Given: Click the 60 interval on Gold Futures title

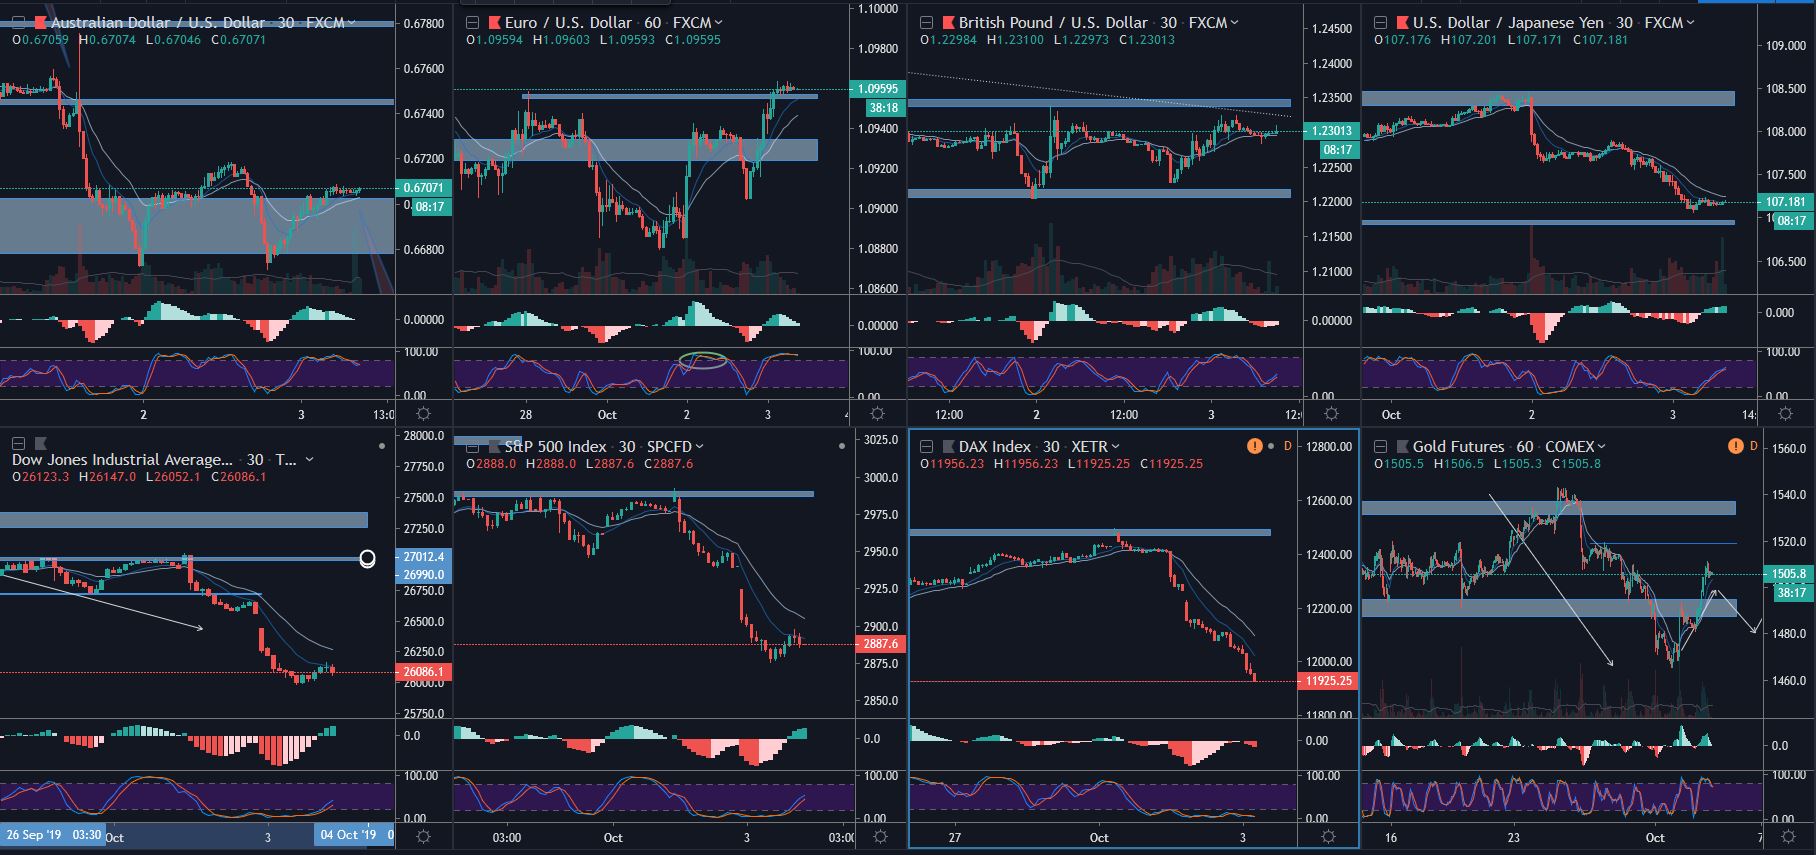Looking at the screenshot, I should pyautogui.click(x=1525, y=446).
